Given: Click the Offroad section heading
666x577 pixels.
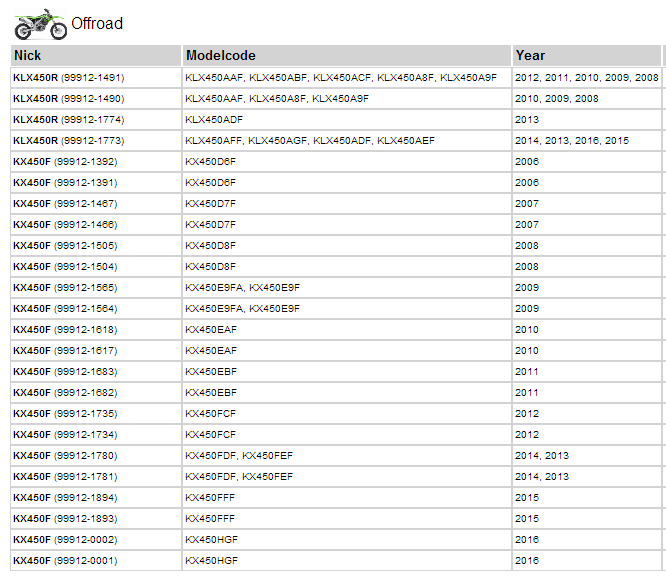Looking at the screenshot, I should pos(97,23).
